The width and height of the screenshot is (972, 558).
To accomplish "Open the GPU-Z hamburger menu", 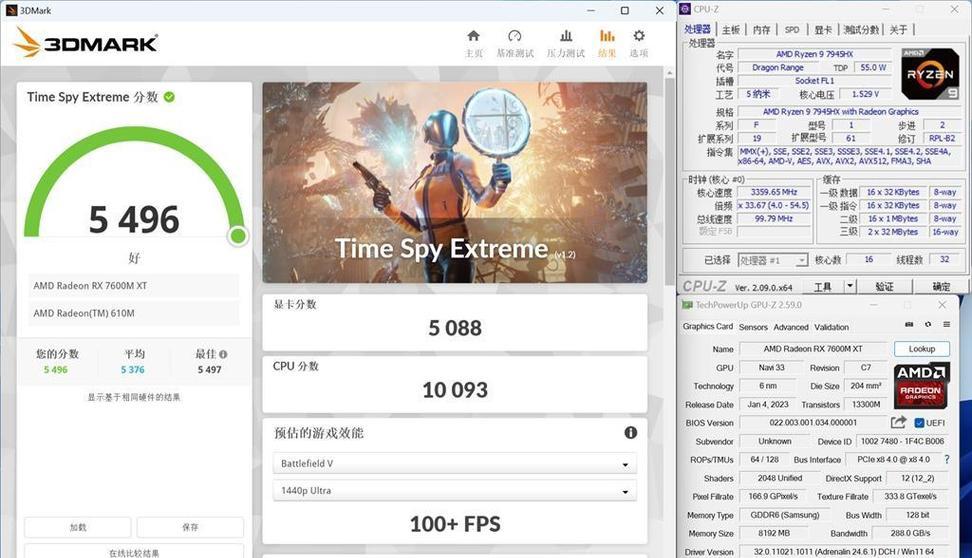I will coord(947,324).
